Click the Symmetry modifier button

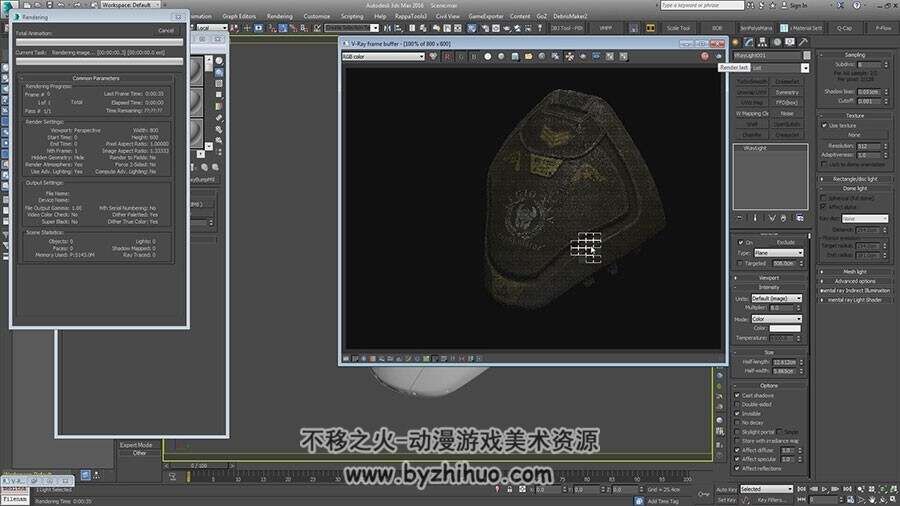pyautogui.click(x=787, y=92)
